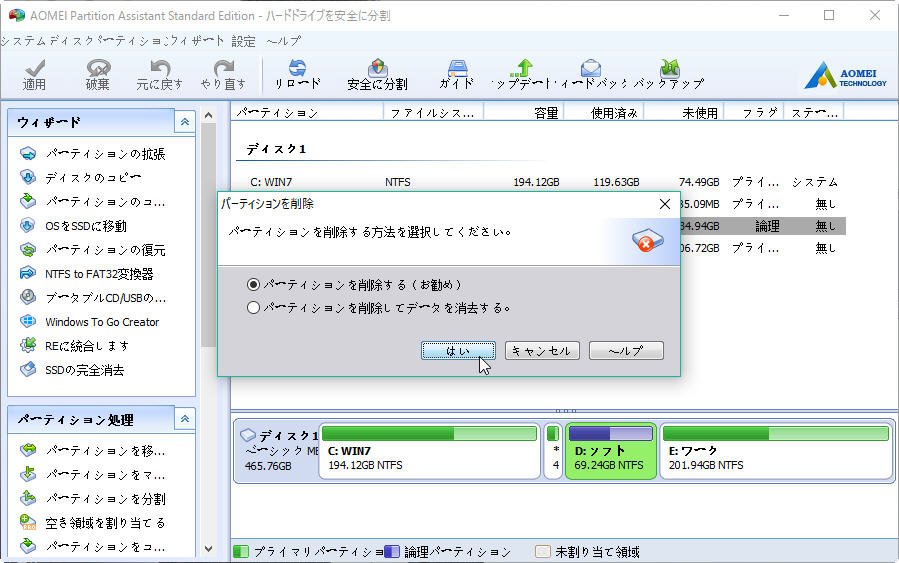899x563 pixels.
Task: Click the Backup toolbar icon
Action: tap(670, 68)
